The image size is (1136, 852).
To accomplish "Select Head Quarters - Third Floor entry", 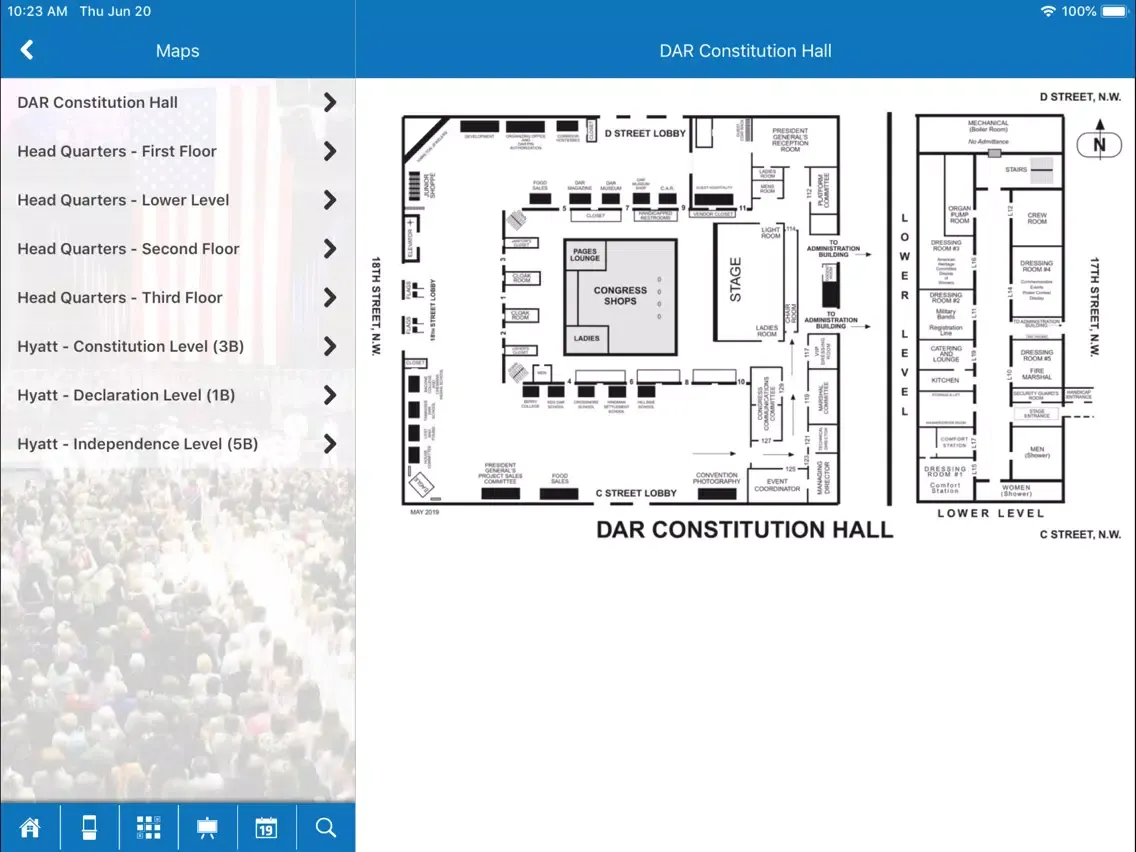I will click(178, 297).
